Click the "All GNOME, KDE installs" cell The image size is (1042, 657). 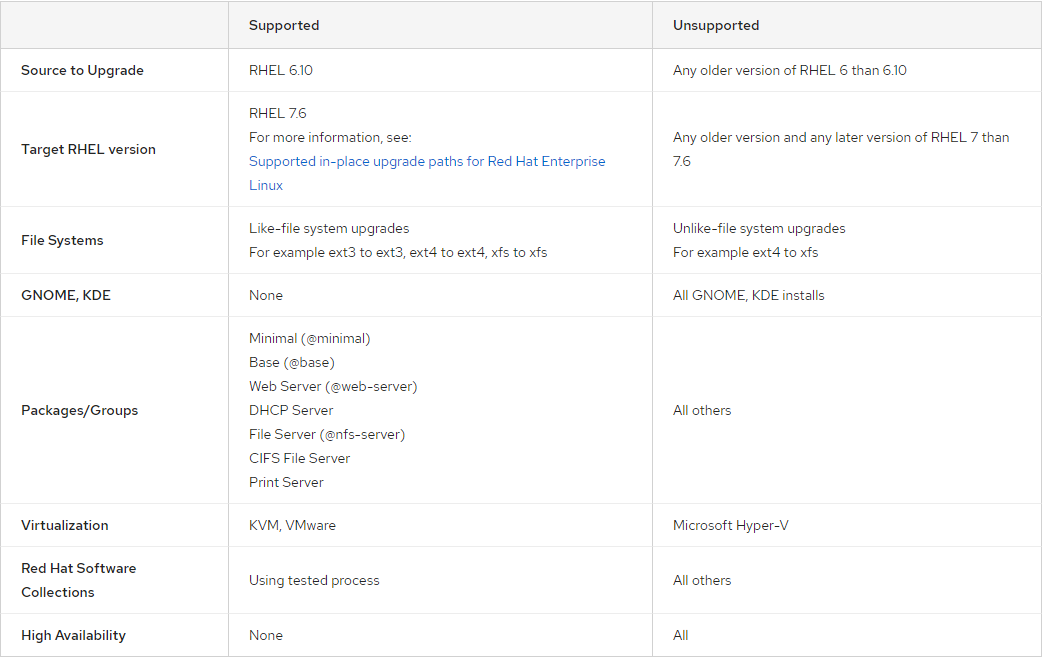pyautogui.click(x=749, y=296)
